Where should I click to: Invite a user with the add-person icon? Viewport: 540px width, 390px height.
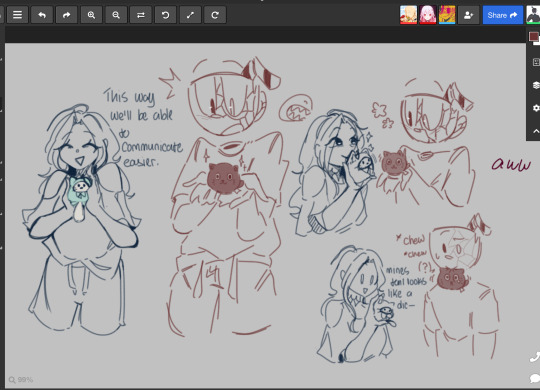(468, 15)
